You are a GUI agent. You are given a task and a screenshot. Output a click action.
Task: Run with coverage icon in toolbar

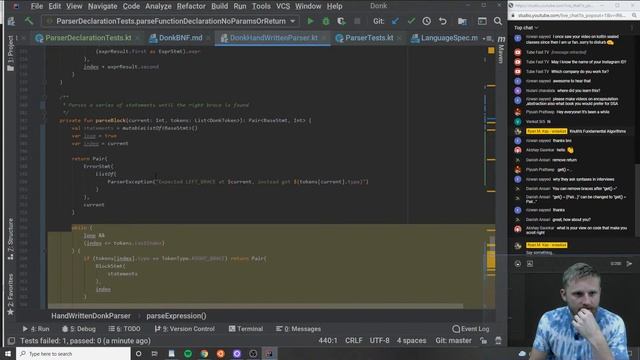(x=341, y=21)
